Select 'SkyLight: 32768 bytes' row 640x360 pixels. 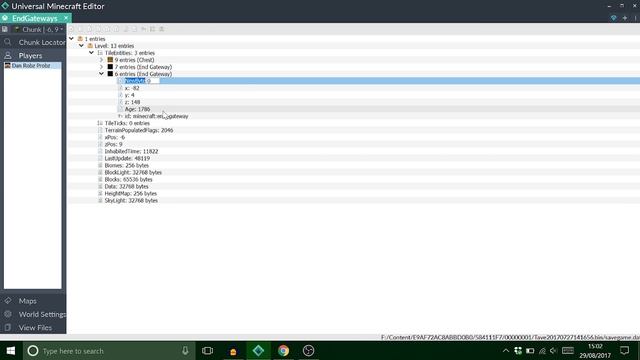click(131, 200)
